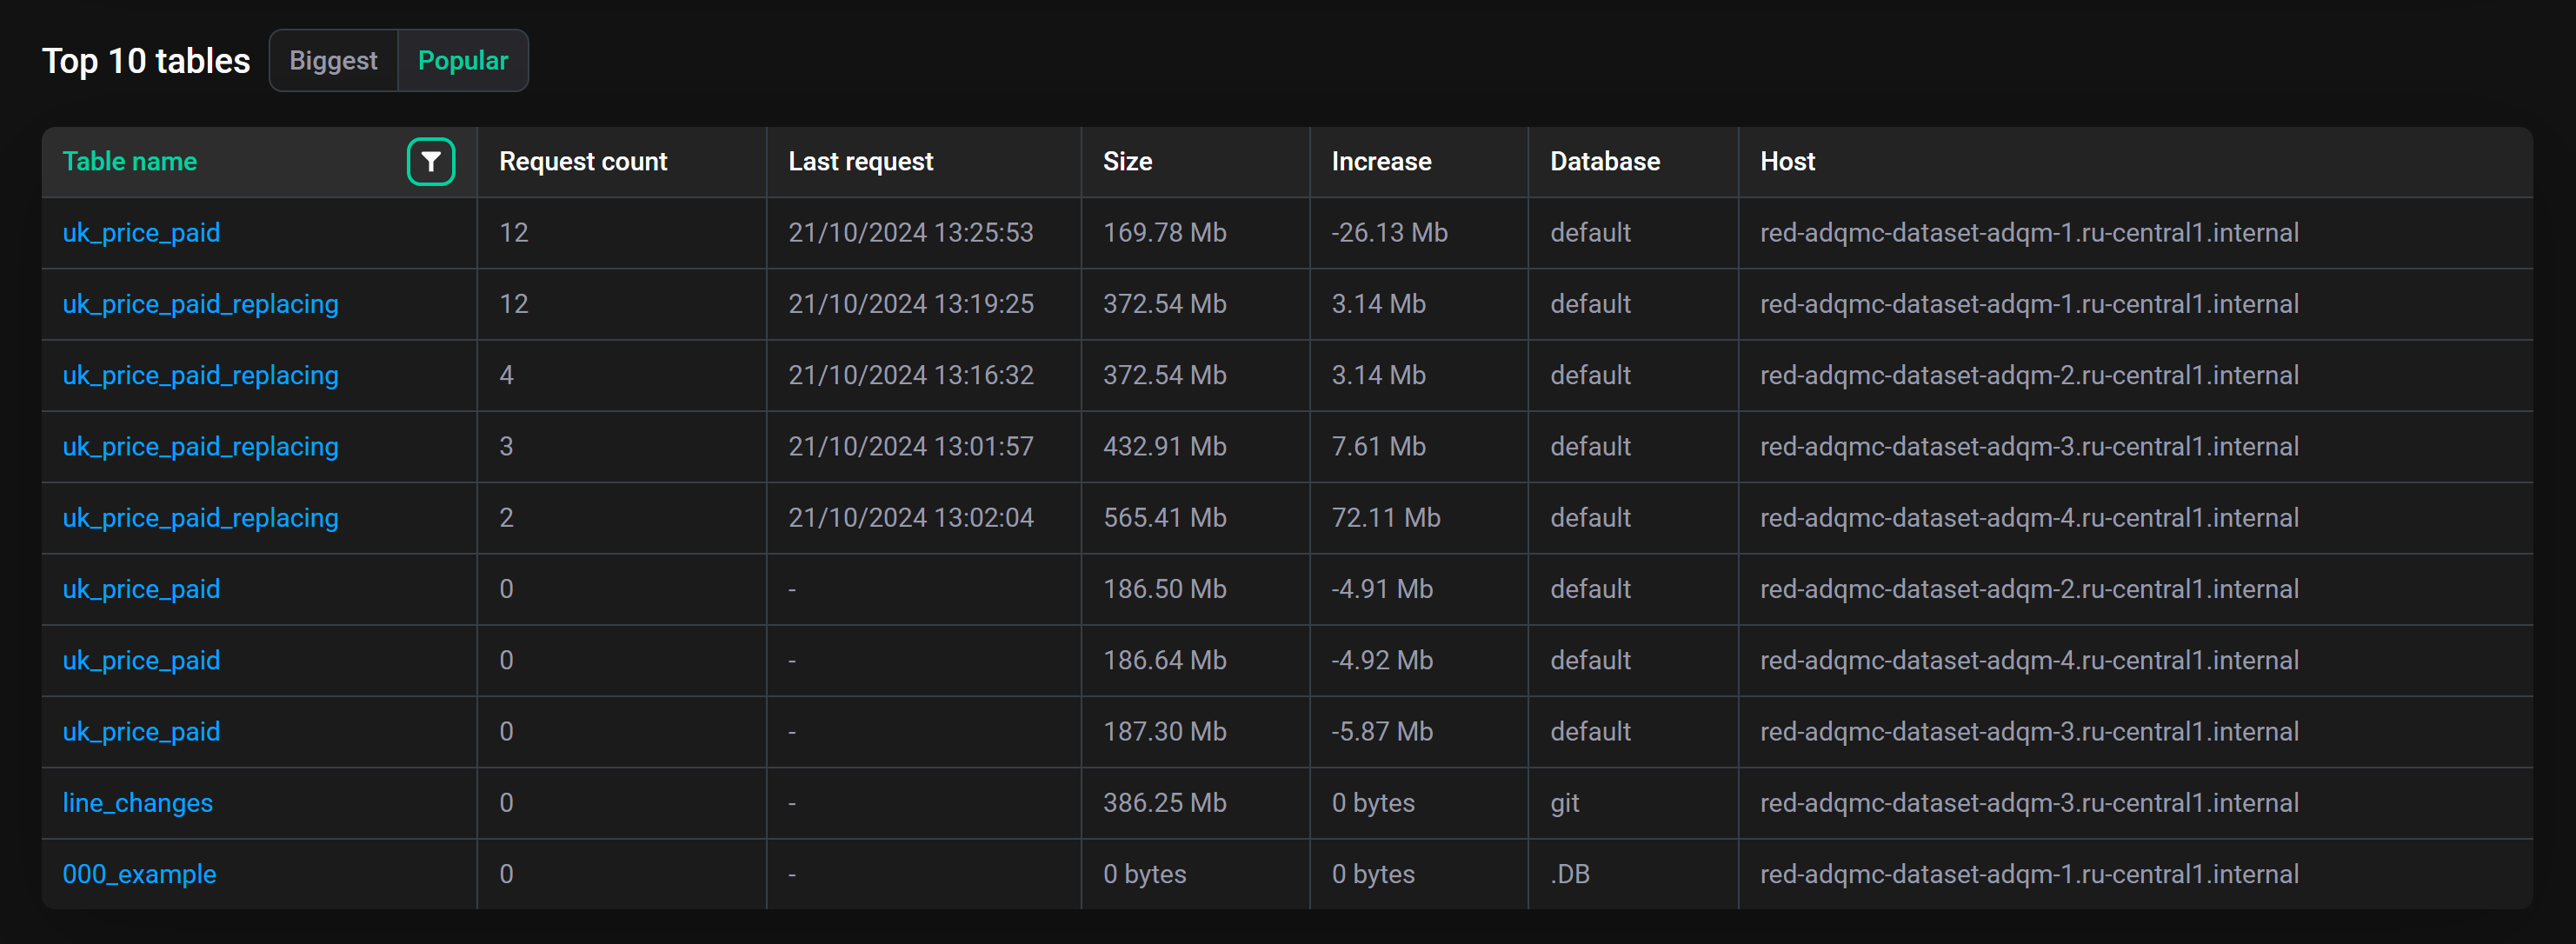Open the line_changes table link
Viewport: 2576px width, 944px height.
(137, 803)
